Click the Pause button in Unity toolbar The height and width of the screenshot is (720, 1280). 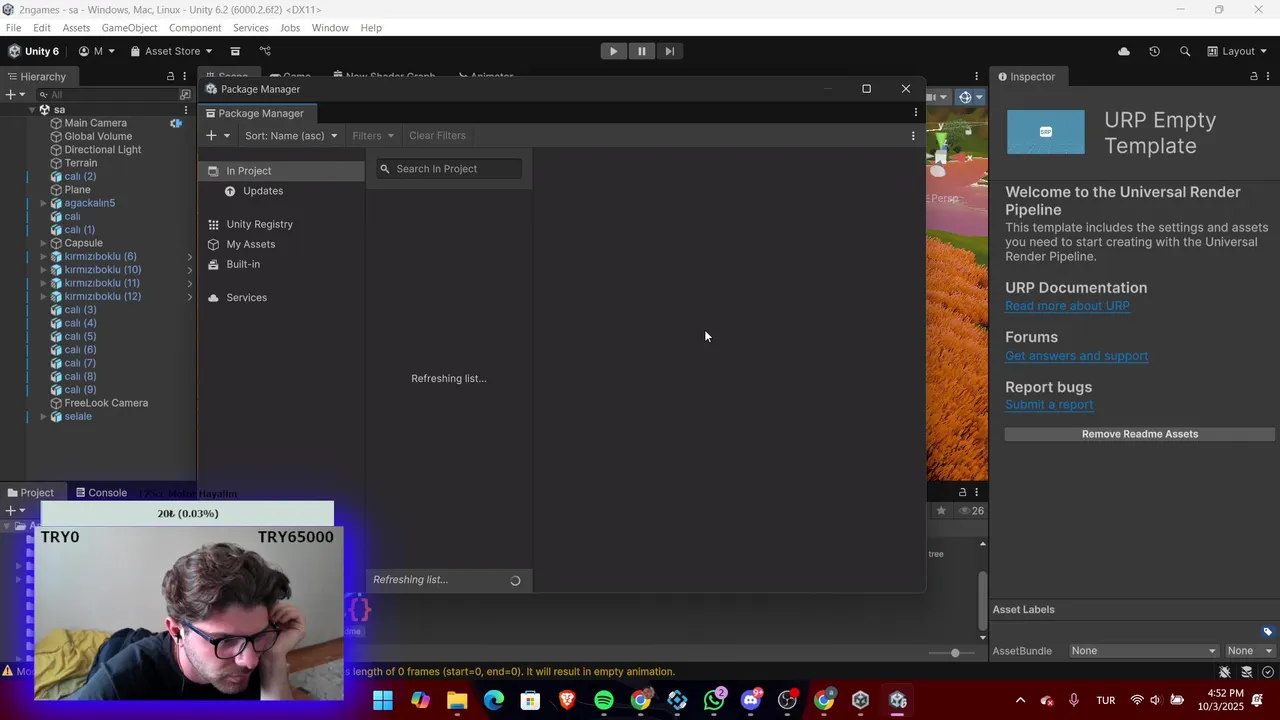(x=641, y=51)
